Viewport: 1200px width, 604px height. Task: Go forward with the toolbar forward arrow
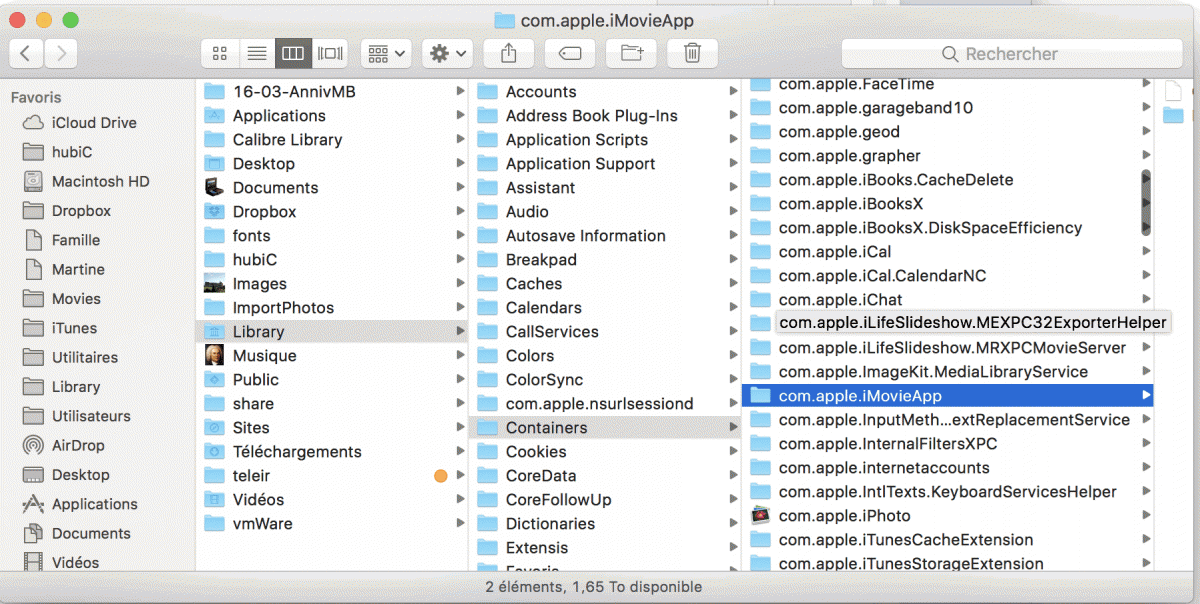point(60,53)
